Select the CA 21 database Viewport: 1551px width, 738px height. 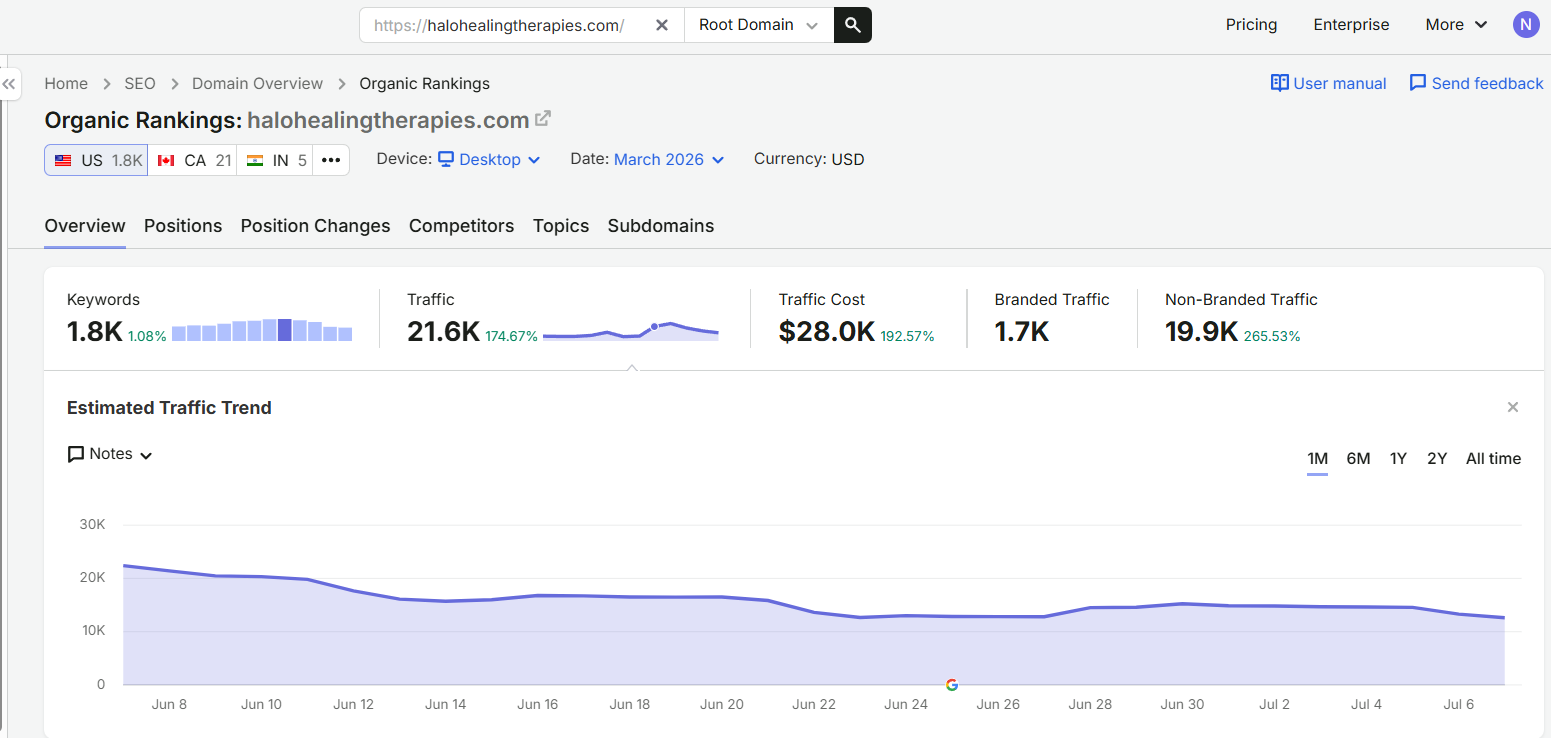tap(193, 160)
